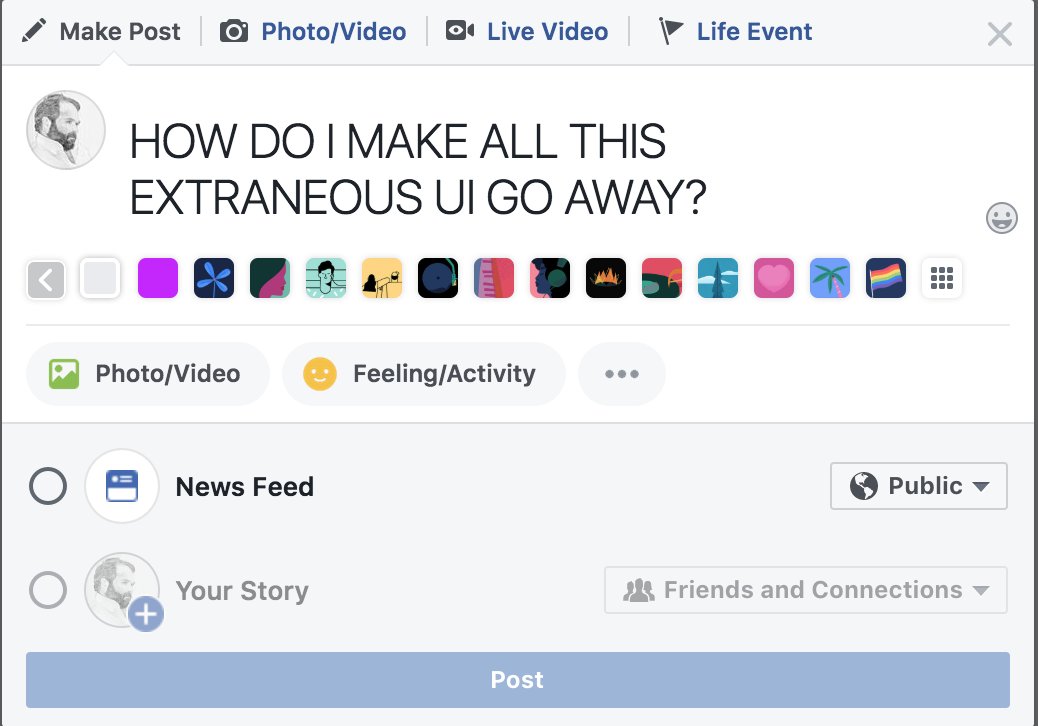Collapse background picker with left arrow

pyautogui.click(x=45, y=279)
